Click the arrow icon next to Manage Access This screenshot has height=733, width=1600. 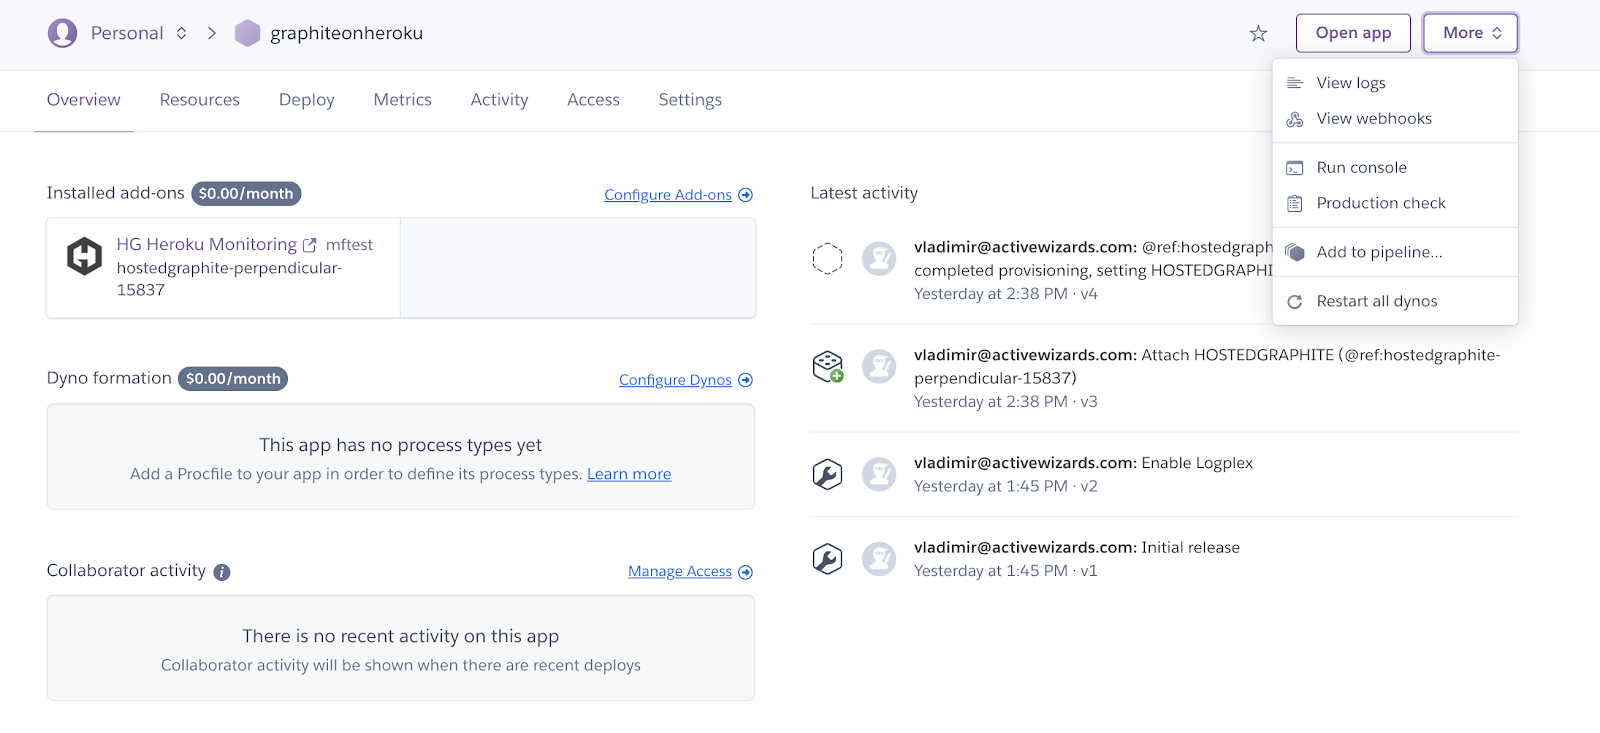tap(745, 572)
